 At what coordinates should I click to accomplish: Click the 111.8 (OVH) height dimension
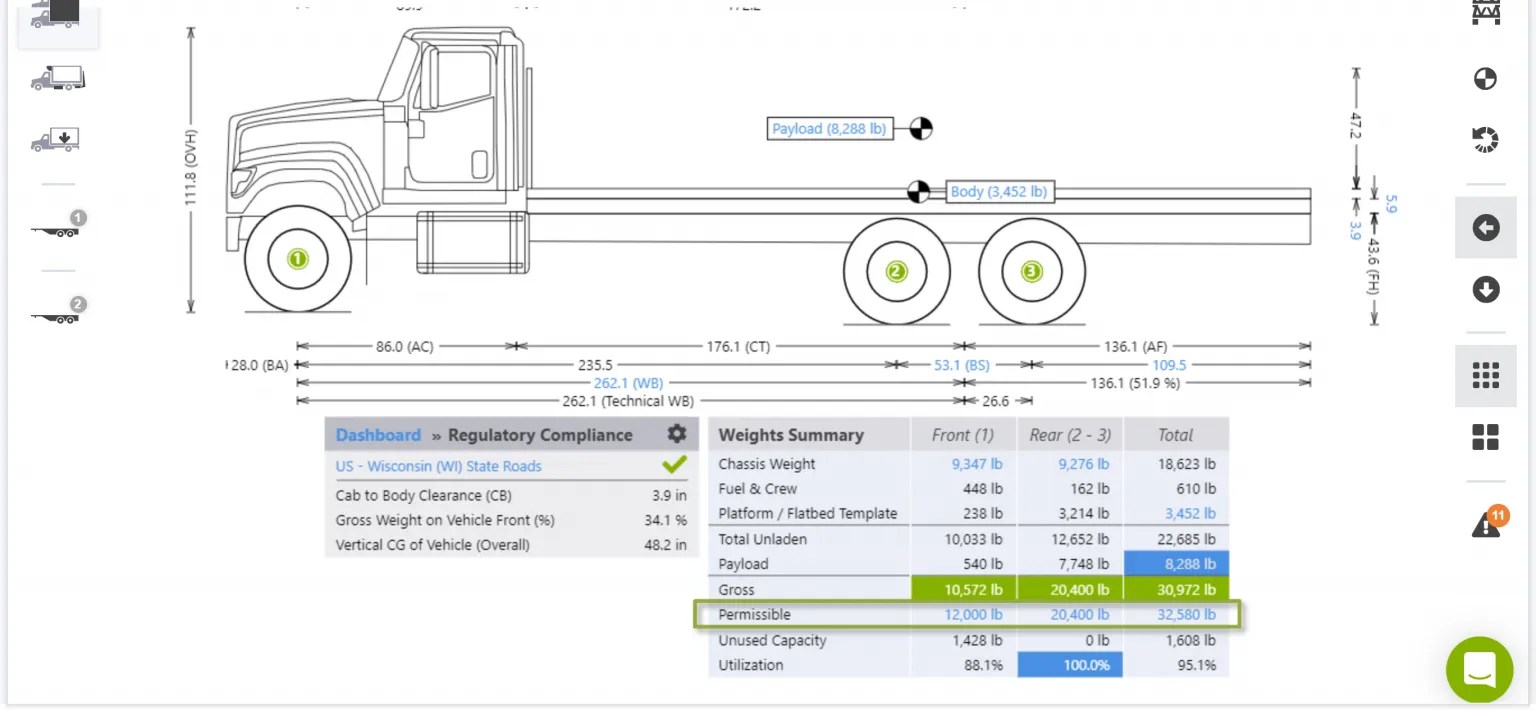pos(190,168)
